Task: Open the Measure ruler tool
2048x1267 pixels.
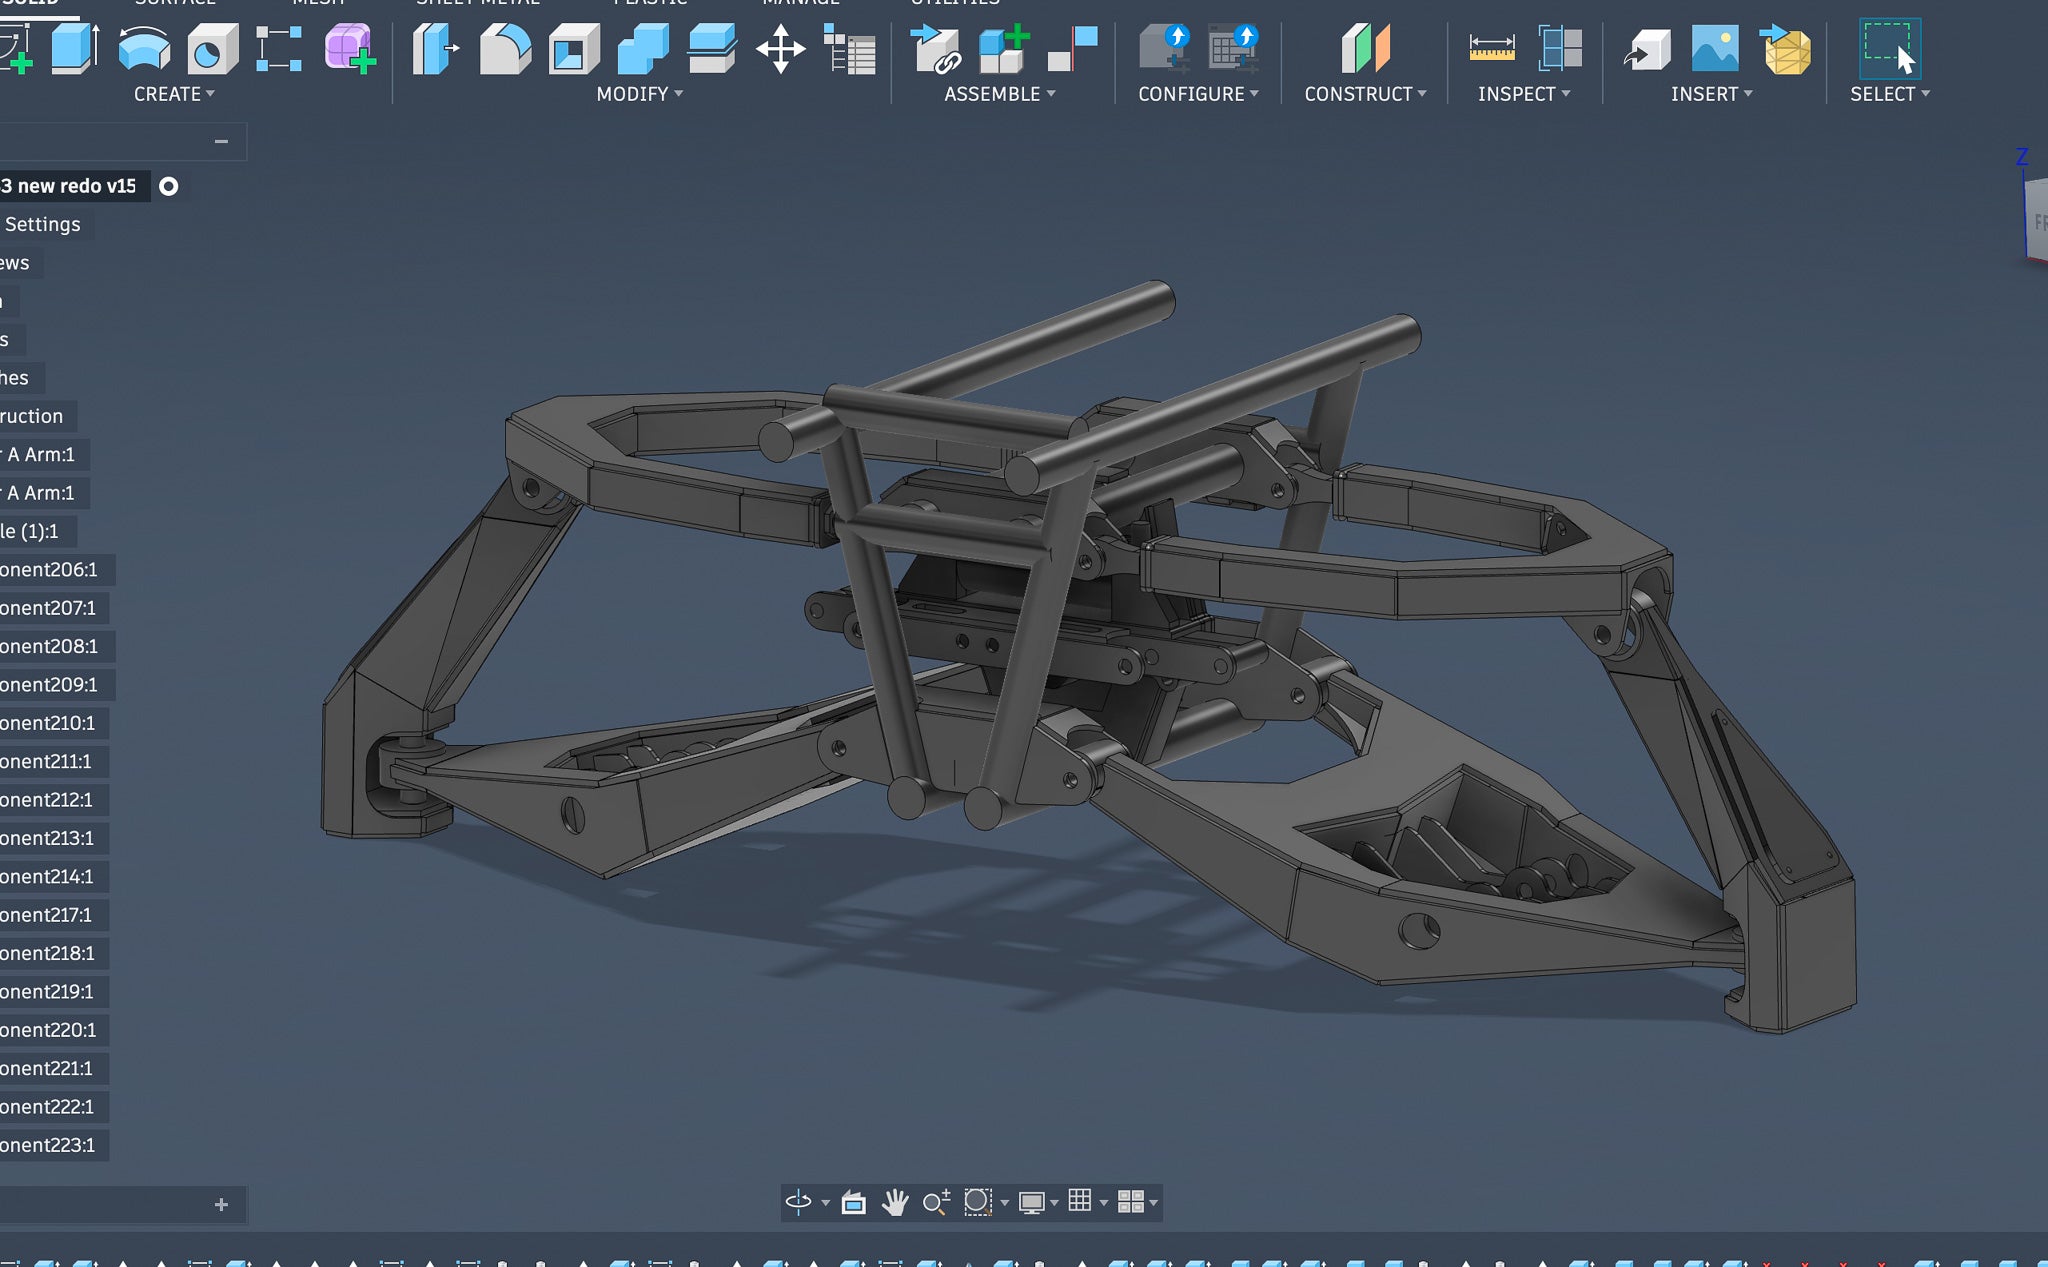Action: click(x=1491, y=48)
